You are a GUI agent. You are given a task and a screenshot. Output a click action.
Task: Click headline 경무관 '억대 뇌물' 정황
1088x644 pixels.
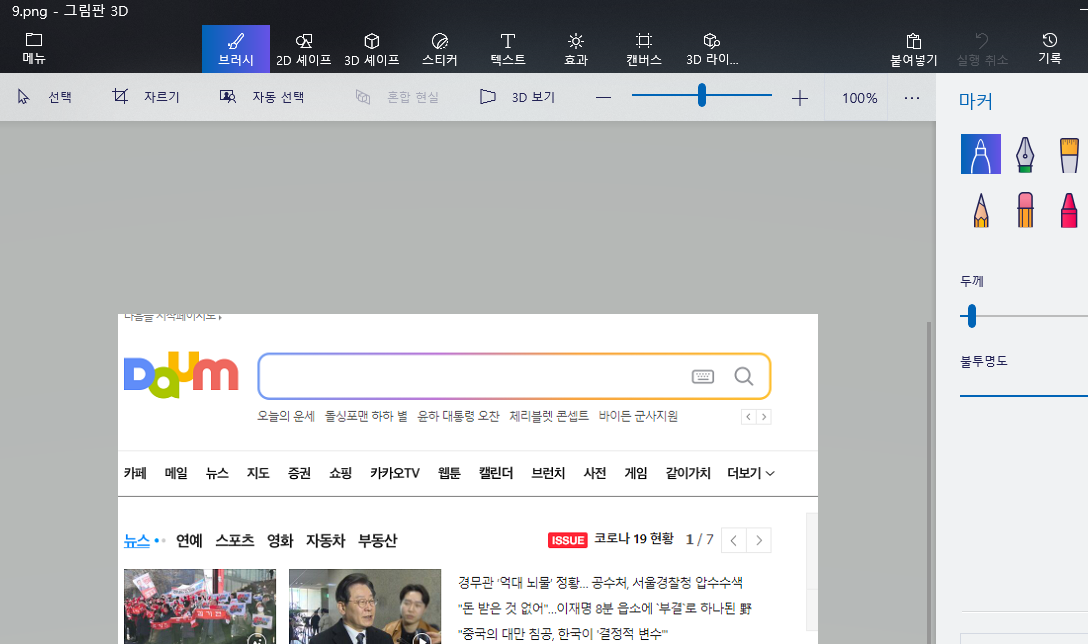click(x=600, y=582)
